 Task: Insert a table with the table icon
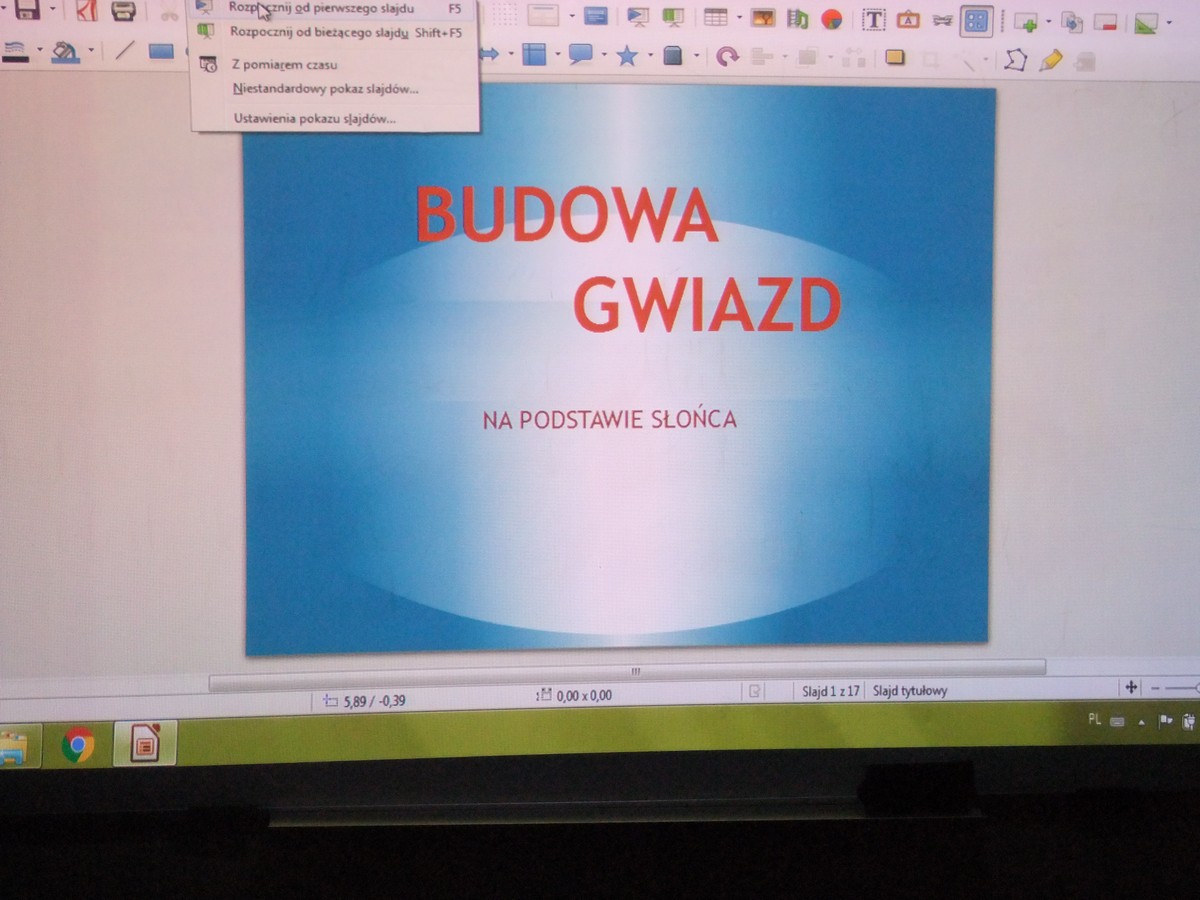715,17
